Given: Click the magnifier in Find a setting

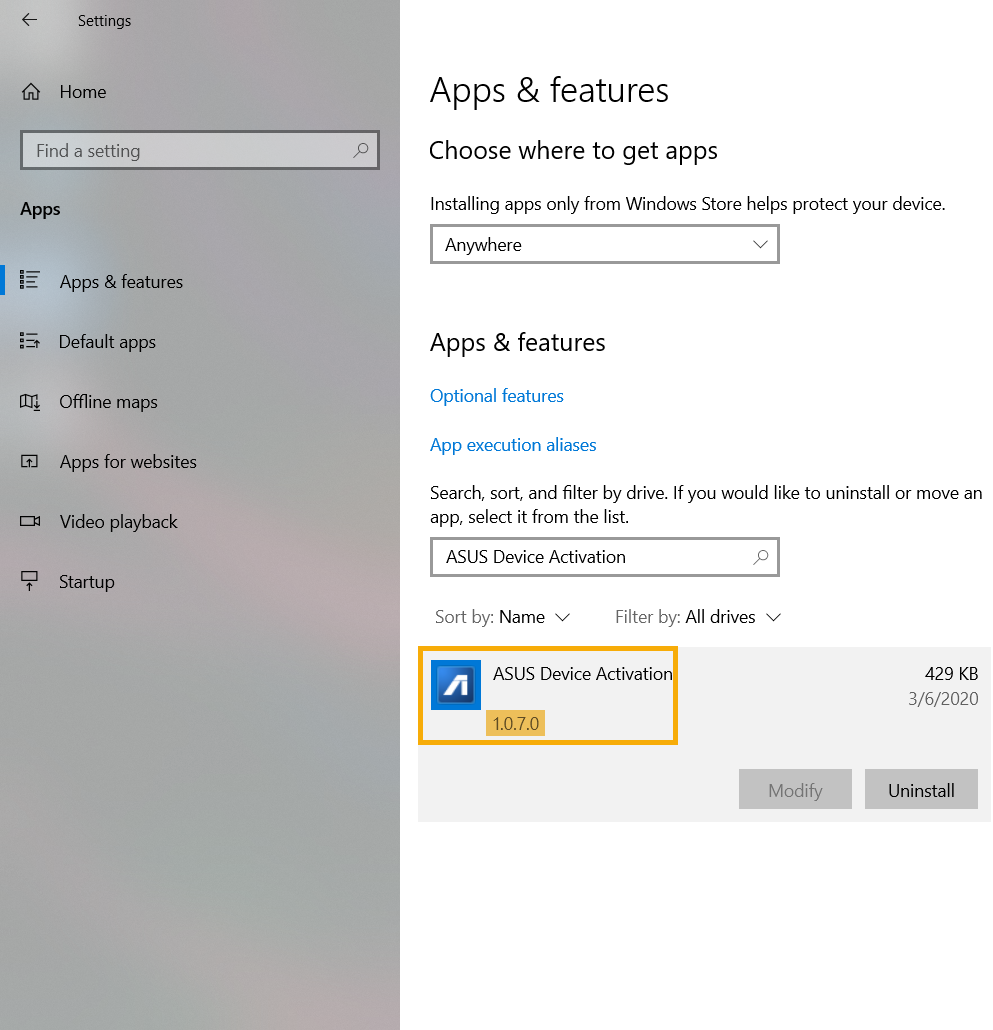Looking at the screenshot, I should (361, 150).
